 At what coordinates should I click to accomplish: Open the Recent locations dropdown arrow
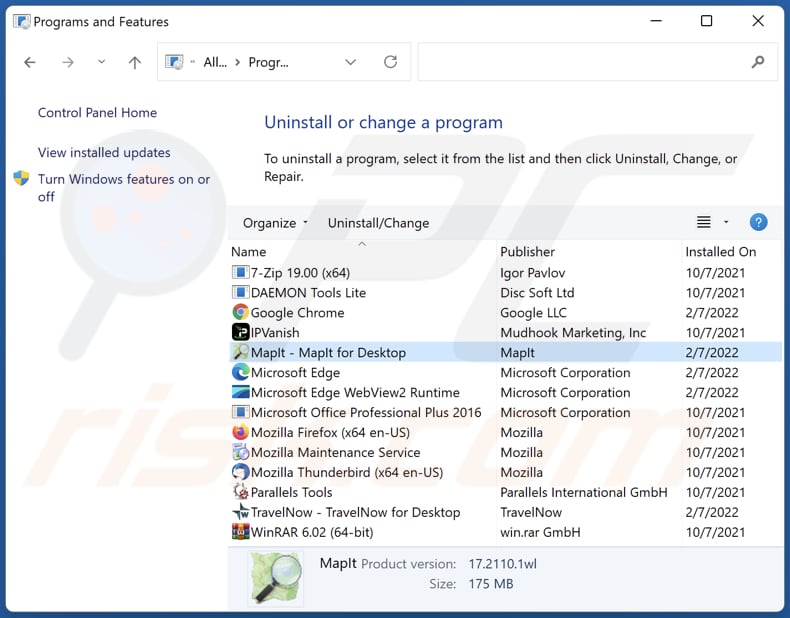click(x=102, y=62)
